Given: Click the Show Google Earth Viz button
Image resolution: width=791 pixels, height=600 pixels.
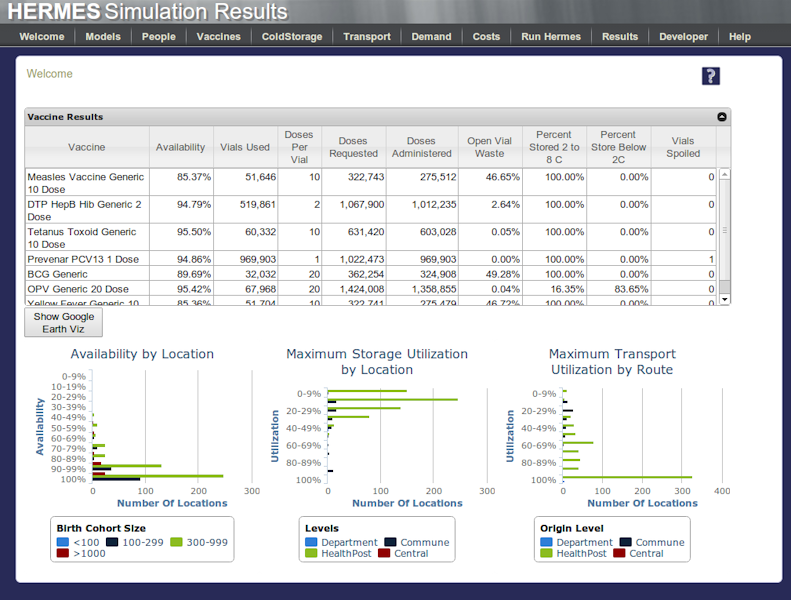Looking at the screenshot, I should point(64,323).
